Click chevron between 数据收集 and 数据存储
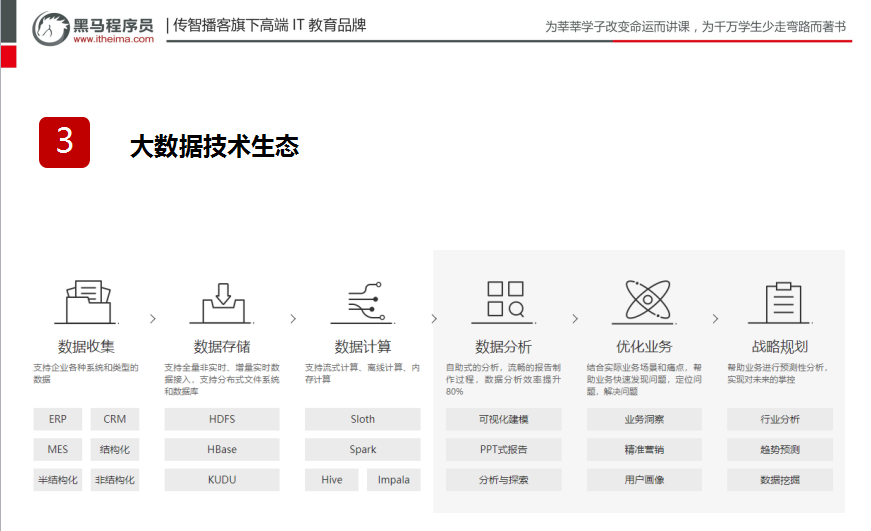Image resolution: width=871 pixels, height=531 pixels. pos(152,319)
